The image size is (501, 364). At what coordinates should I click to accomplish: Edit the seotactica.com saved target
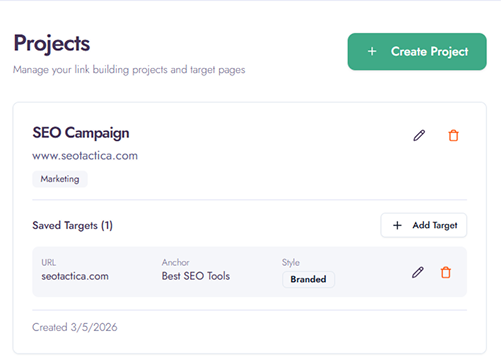[418, 272]
